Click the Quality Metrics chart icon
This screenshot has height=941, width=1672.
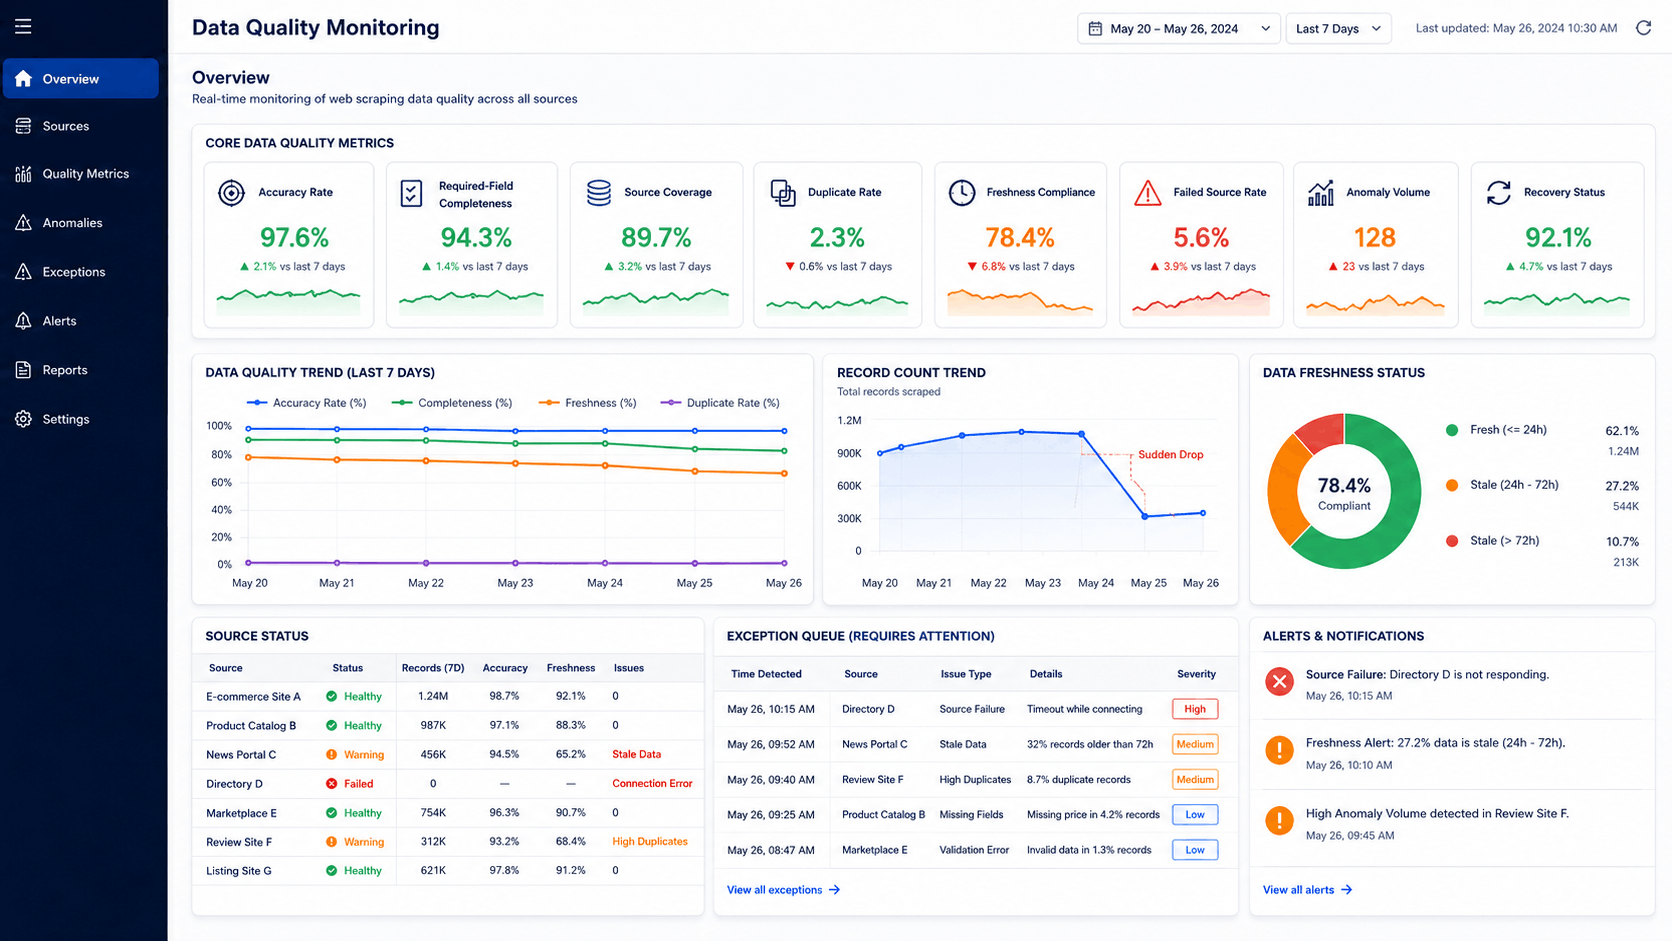click(x=23, y=174)
